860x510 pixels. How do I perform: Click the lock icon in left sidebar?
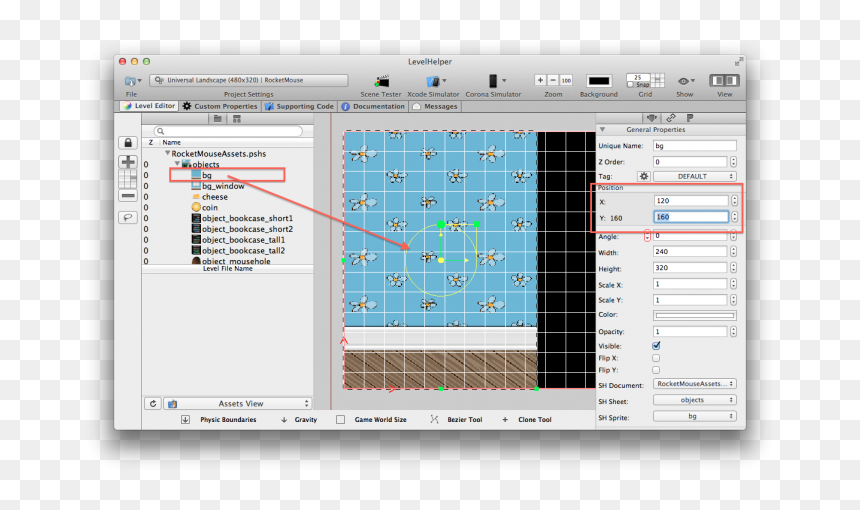tap(128, 143)
